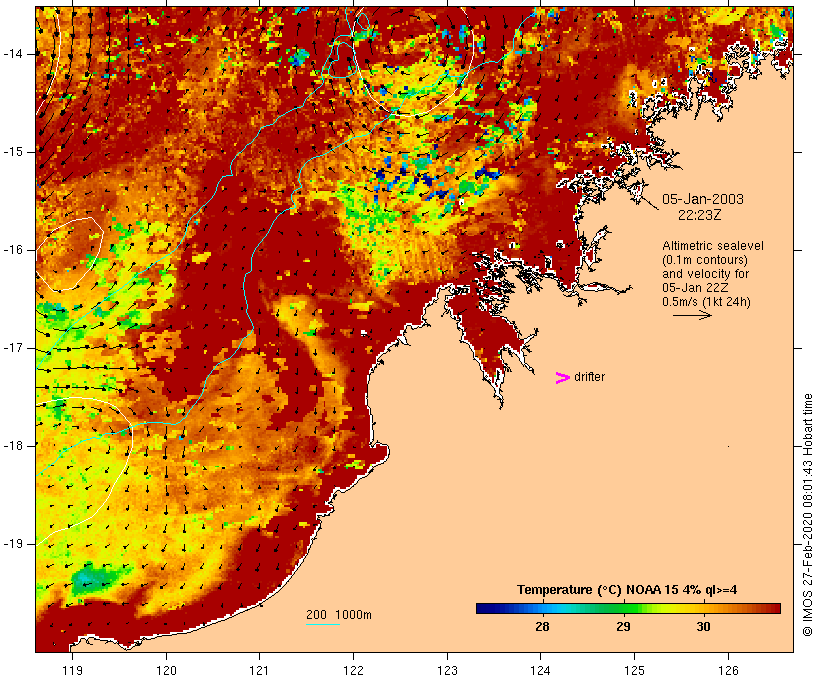Click the 'and velocity for' caption line
The height and width of the screenshot is (680, 820).
coord(705,274)
